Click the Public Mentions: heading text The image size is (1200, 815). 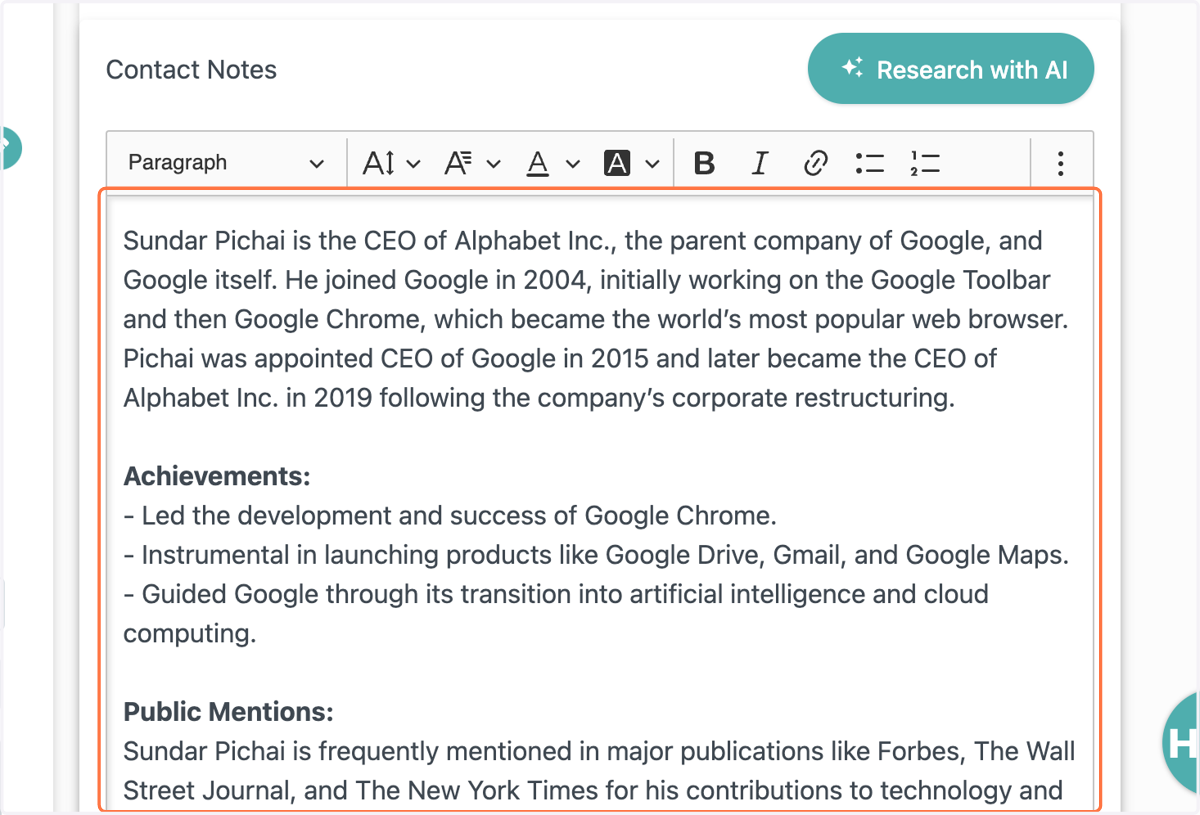228,712
